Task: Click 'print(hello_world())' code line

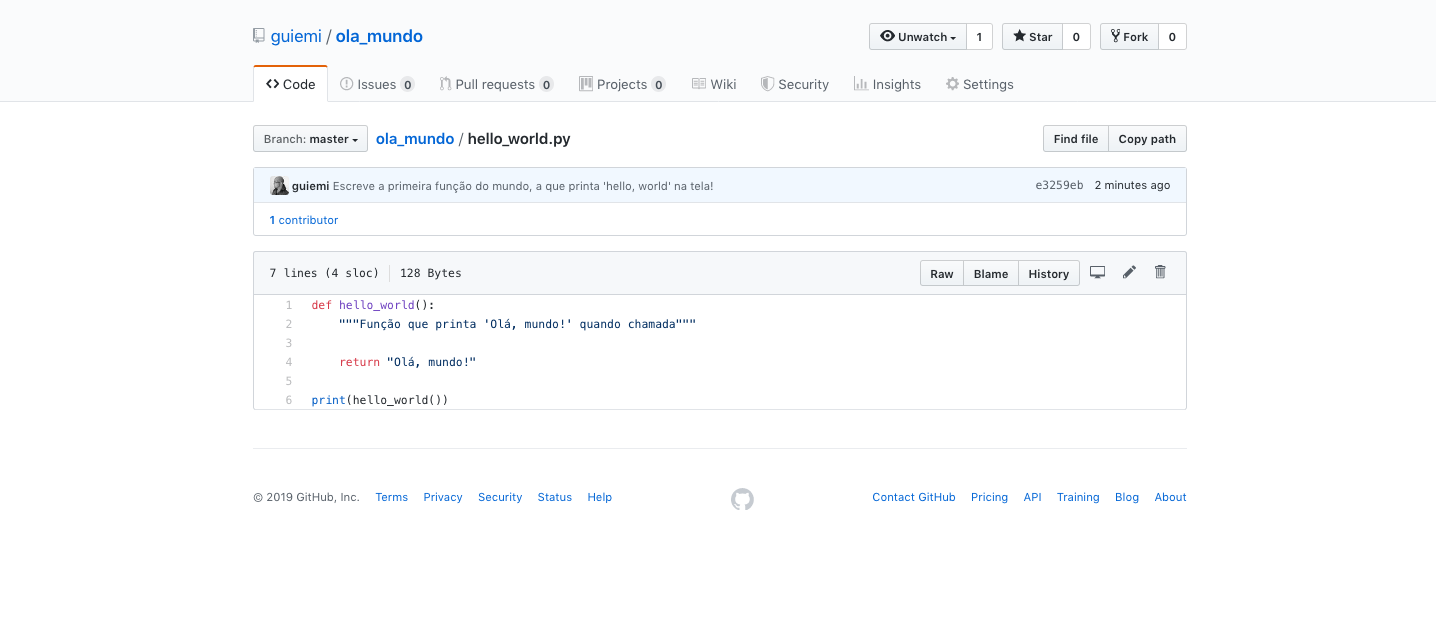Action: point(380,400)
